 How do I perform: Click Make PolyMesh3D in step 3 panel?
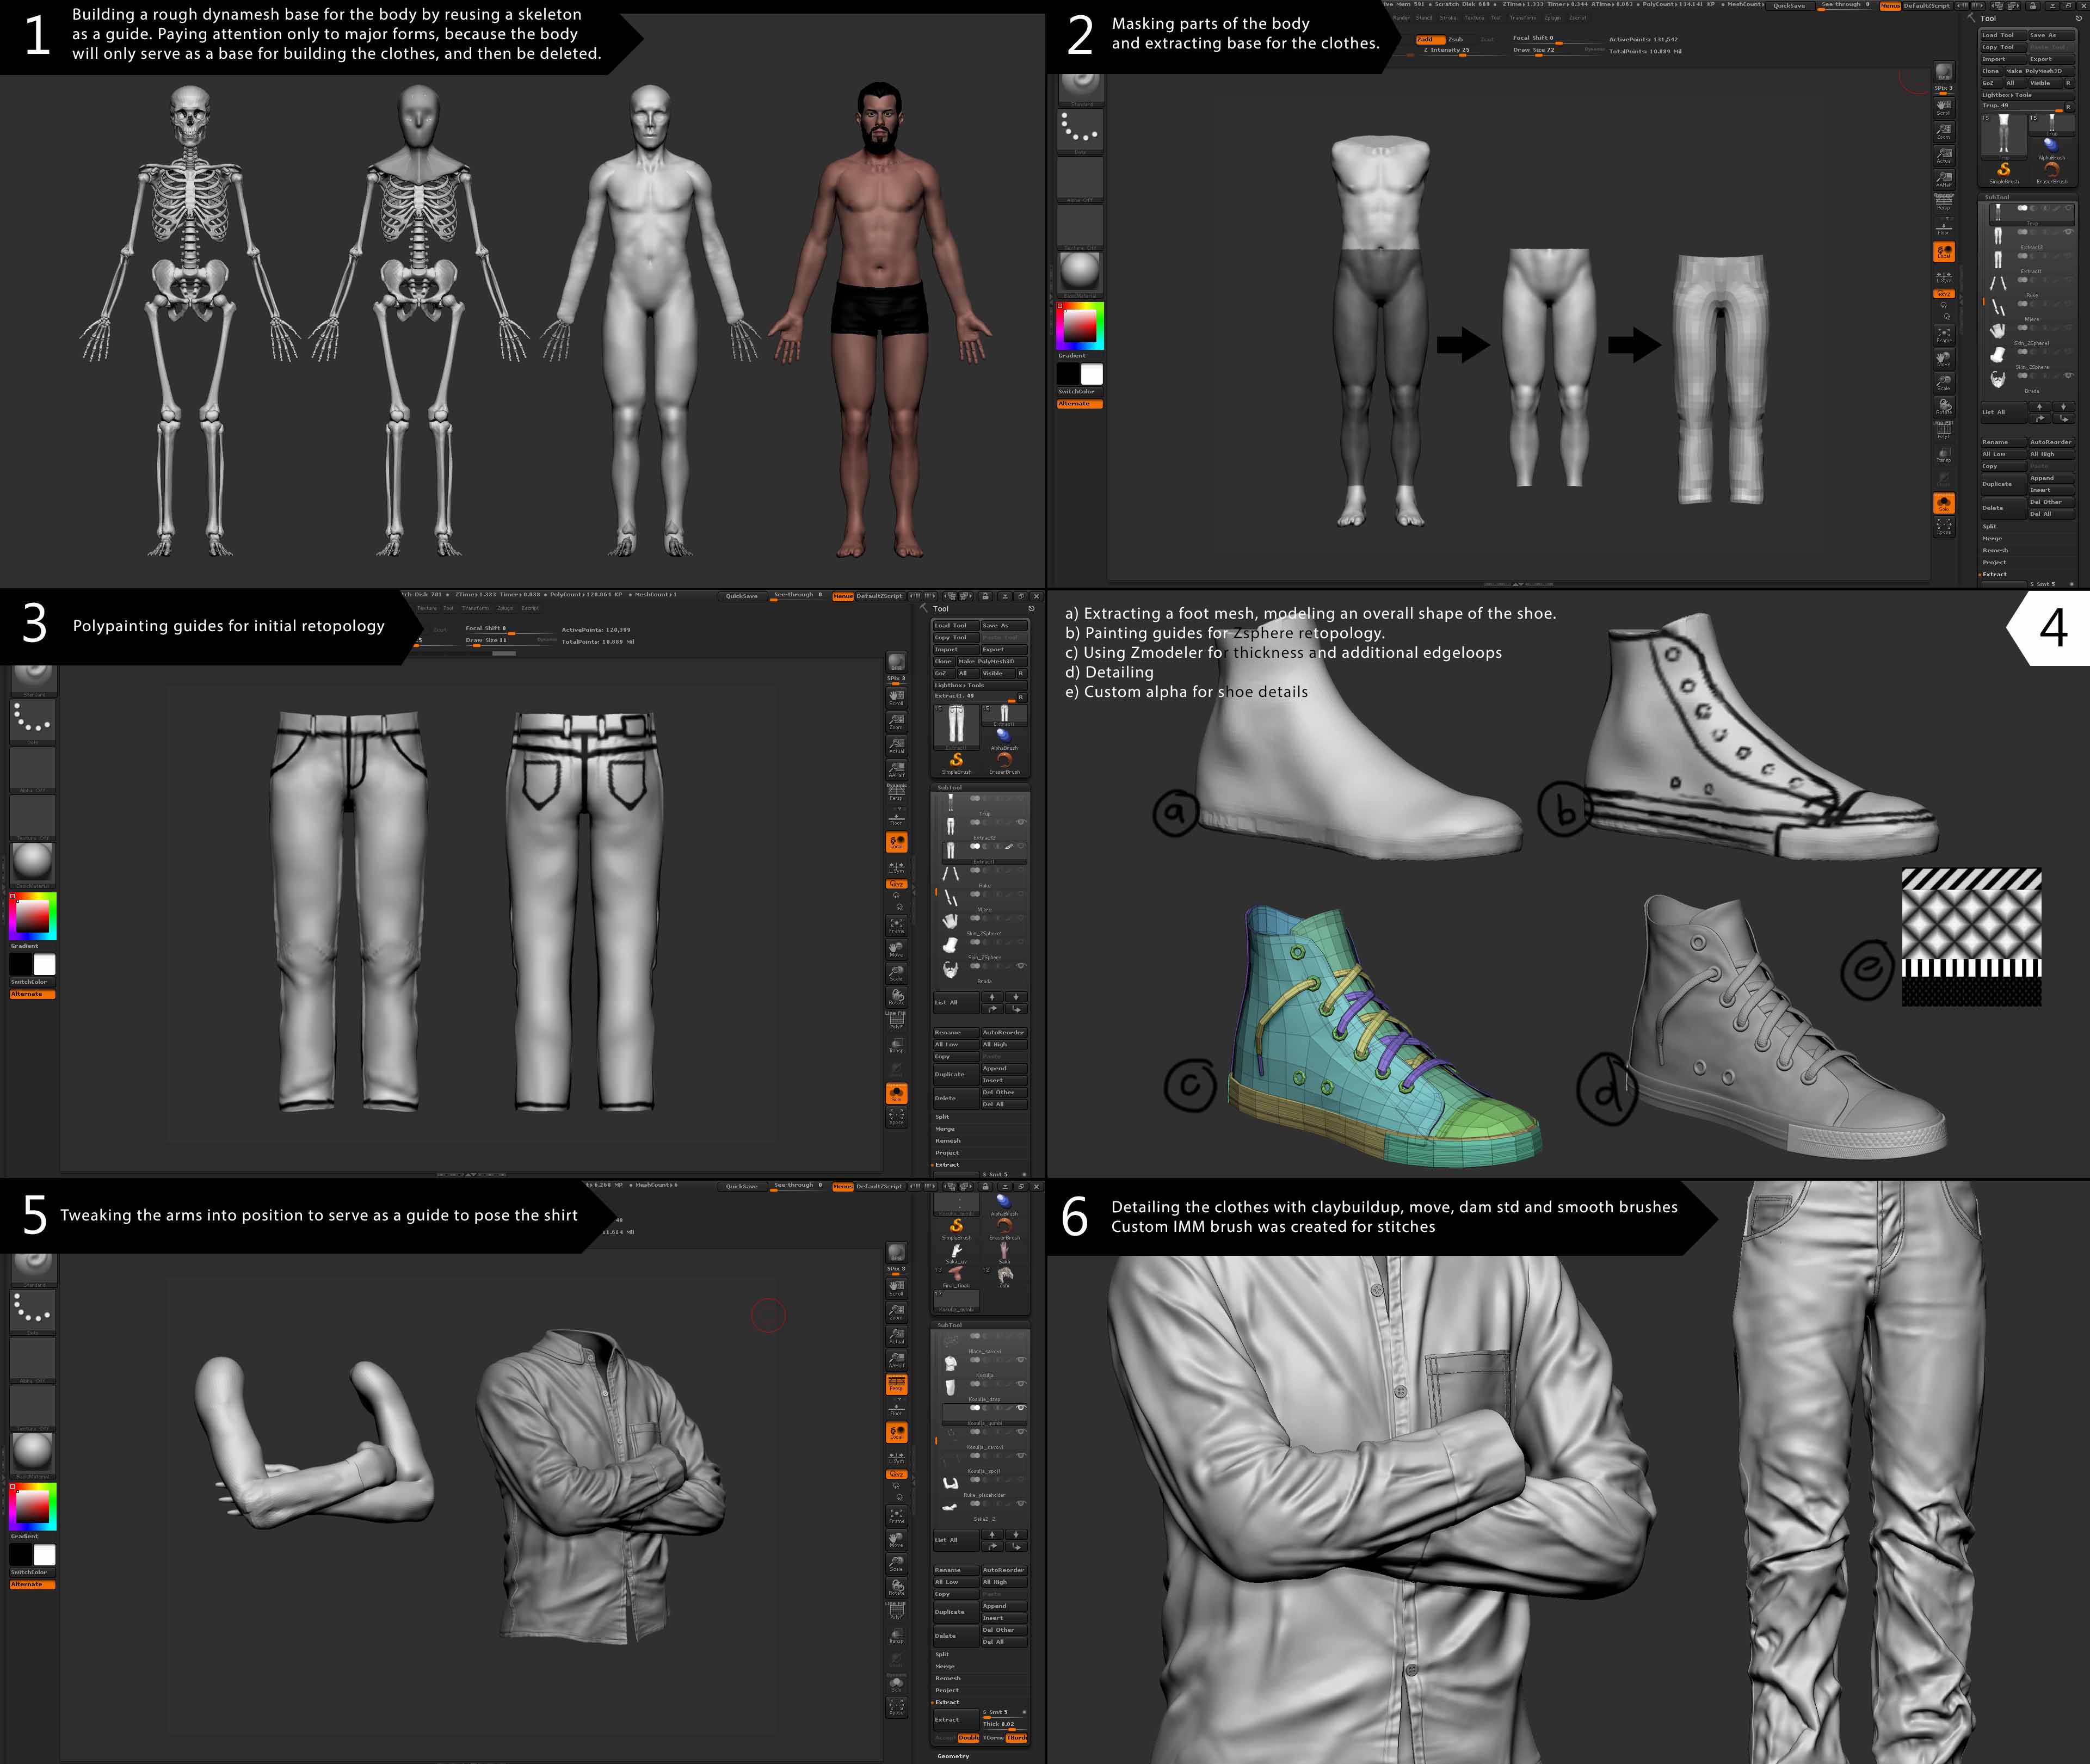(986, 661)
